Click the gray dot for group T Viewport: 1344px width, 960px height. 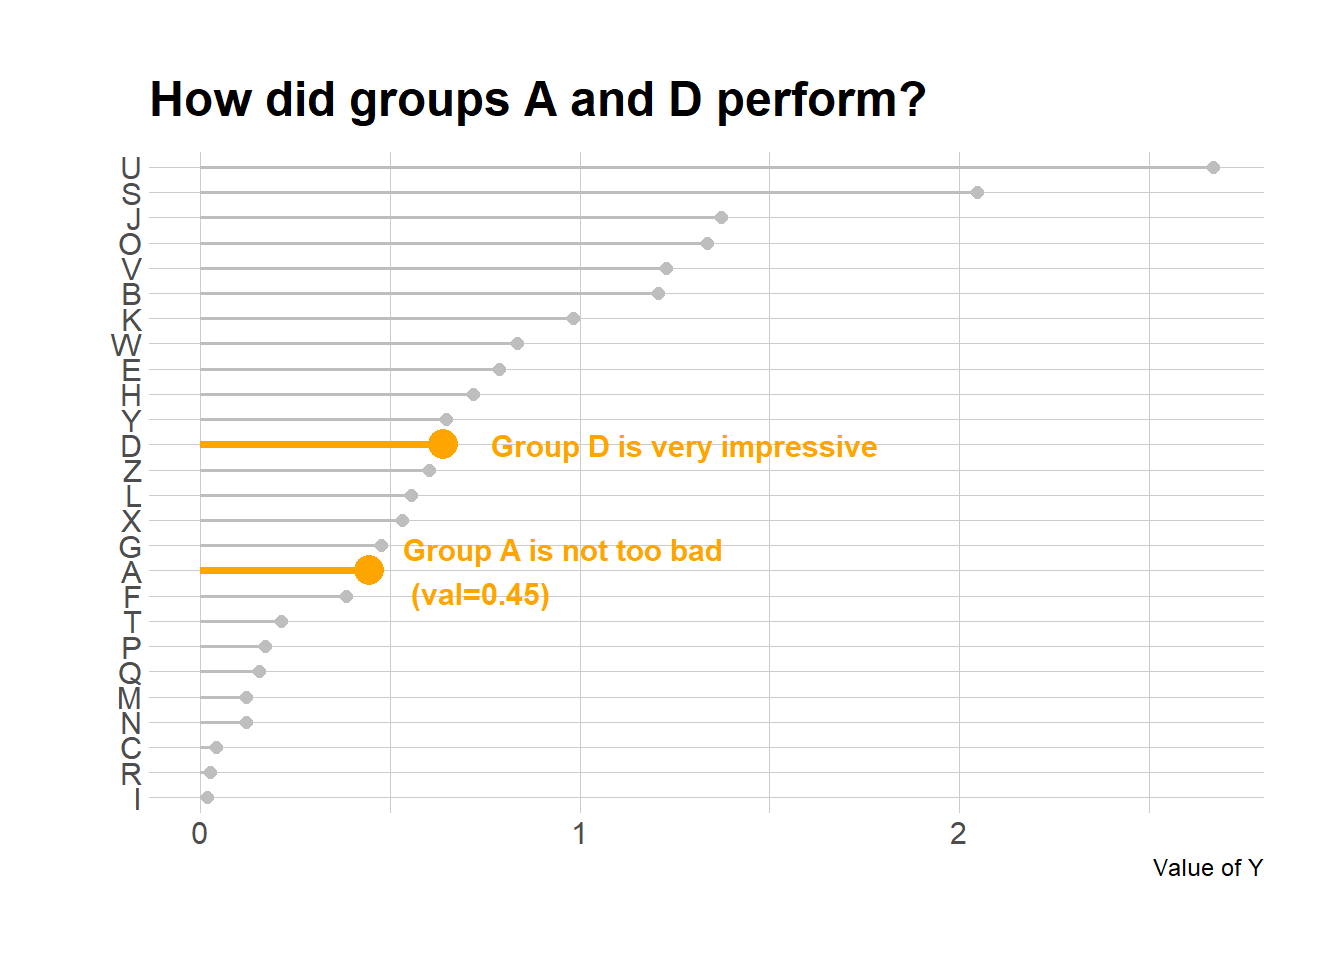click(x=281, y=621)
